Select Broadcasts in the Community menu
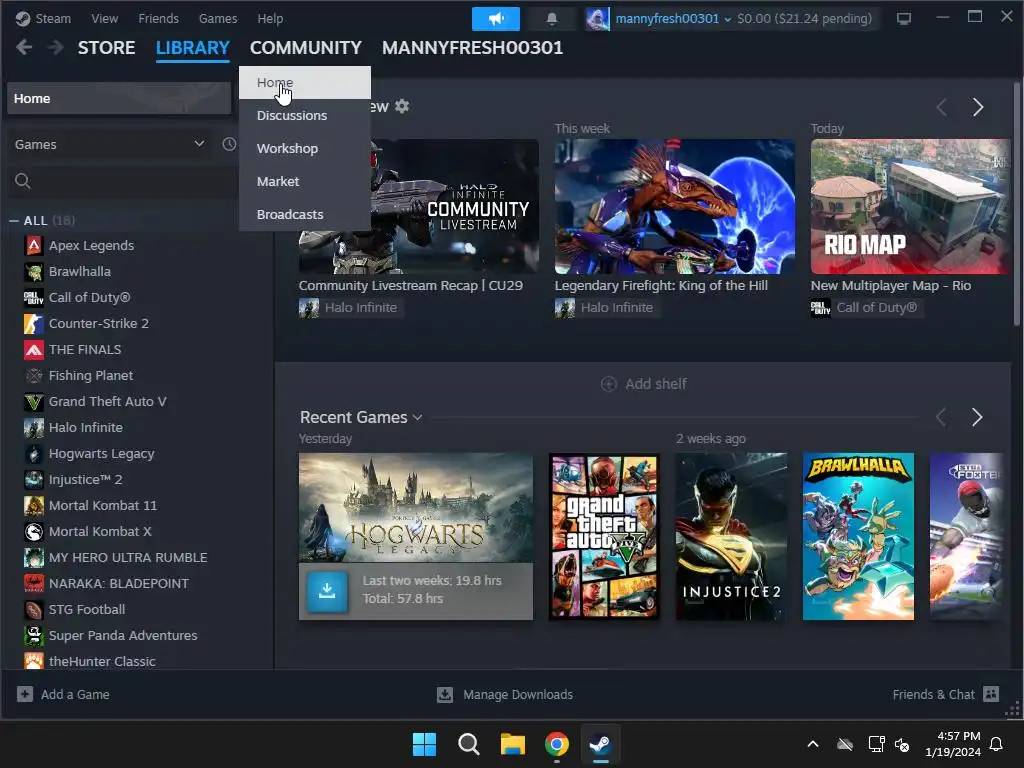Viewport: 1024px width, 768px height. tap(305, 214)
